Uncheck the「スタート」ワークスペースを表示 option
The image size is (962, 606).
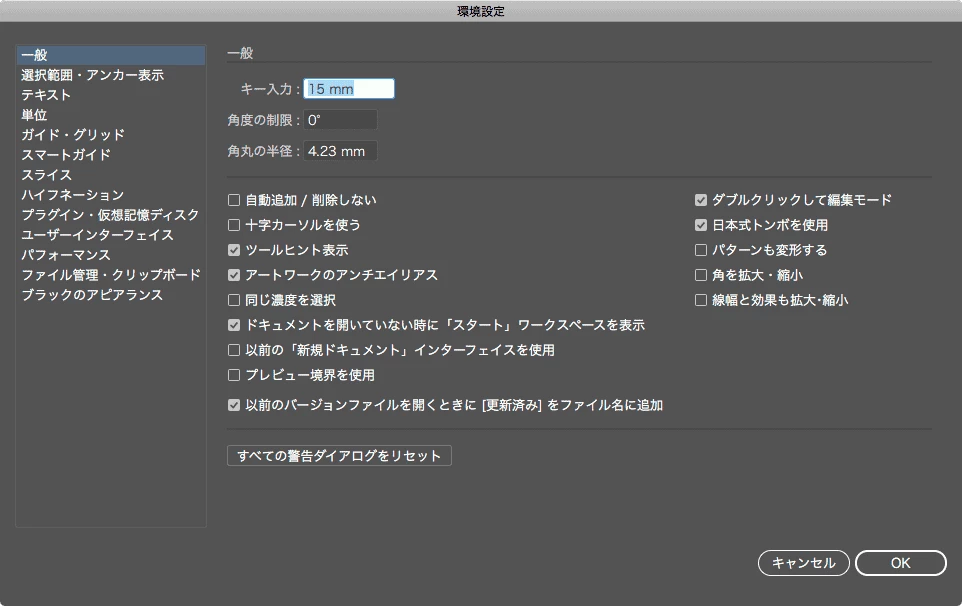234,325
